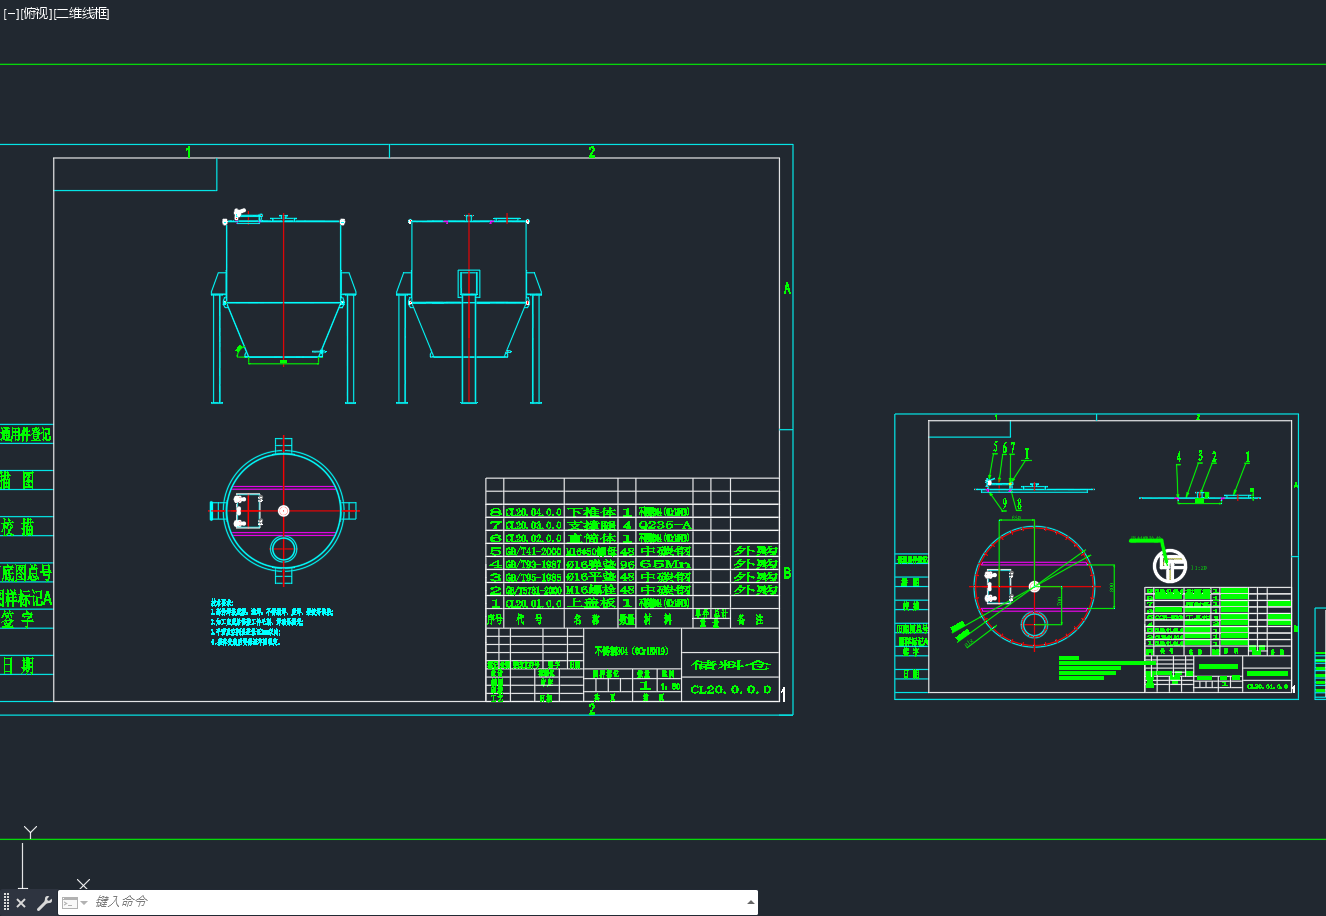Grab the command line's dotted grip handle
The width and height of the screenshot is (1326, 916).
(6, 903)
